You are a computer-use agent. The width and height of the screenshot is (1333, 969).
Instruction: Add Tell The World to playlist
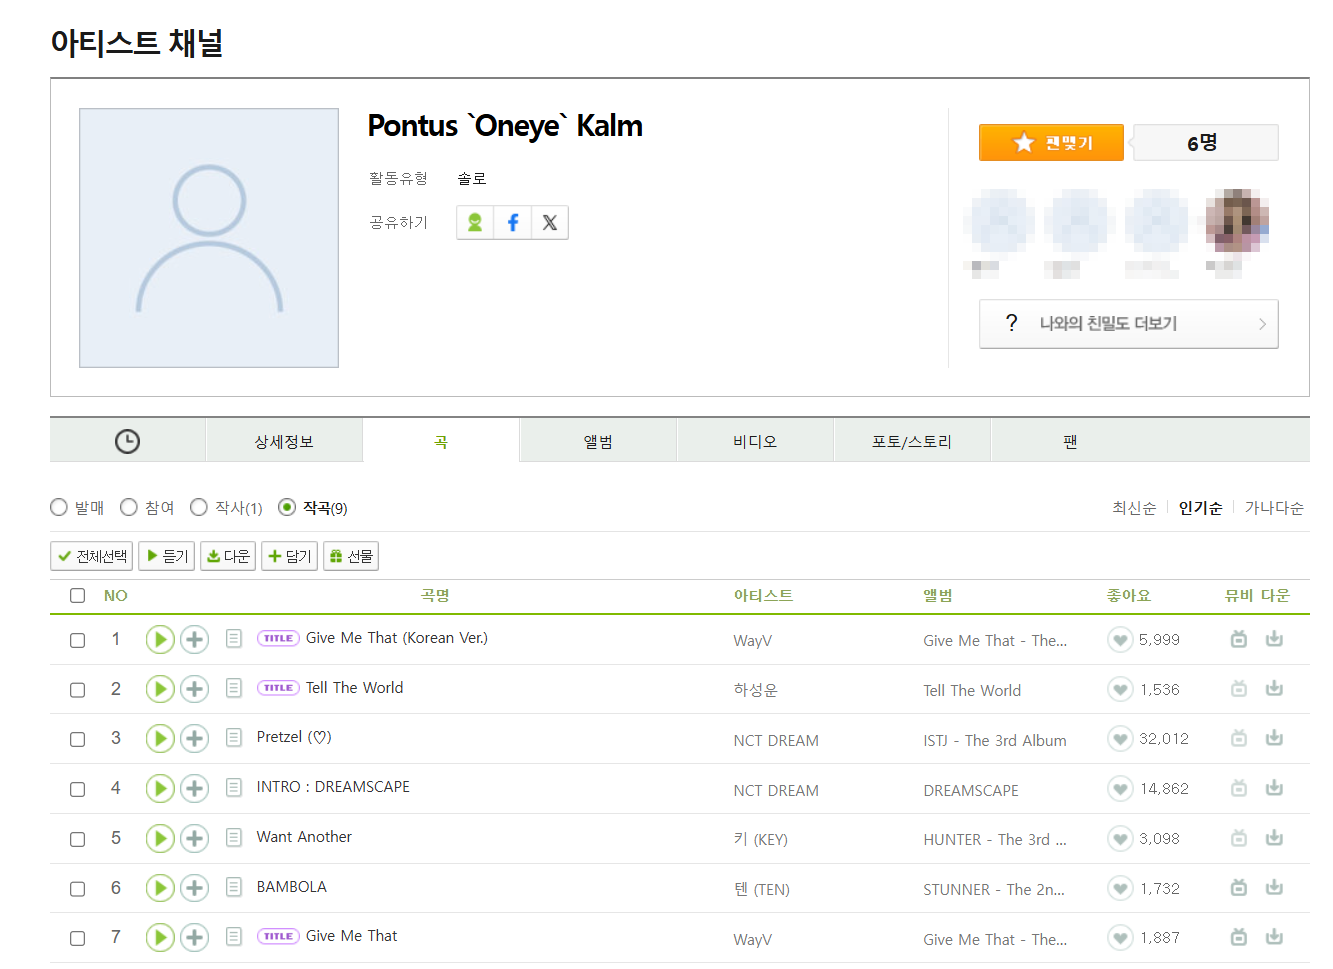click(x=194, y=689)
